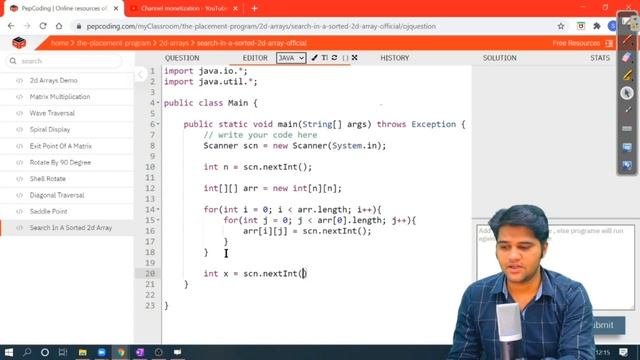Collapse the sidebar with the chevron arrow
Viewport: 640px width, 360px height.
[140, 74]
